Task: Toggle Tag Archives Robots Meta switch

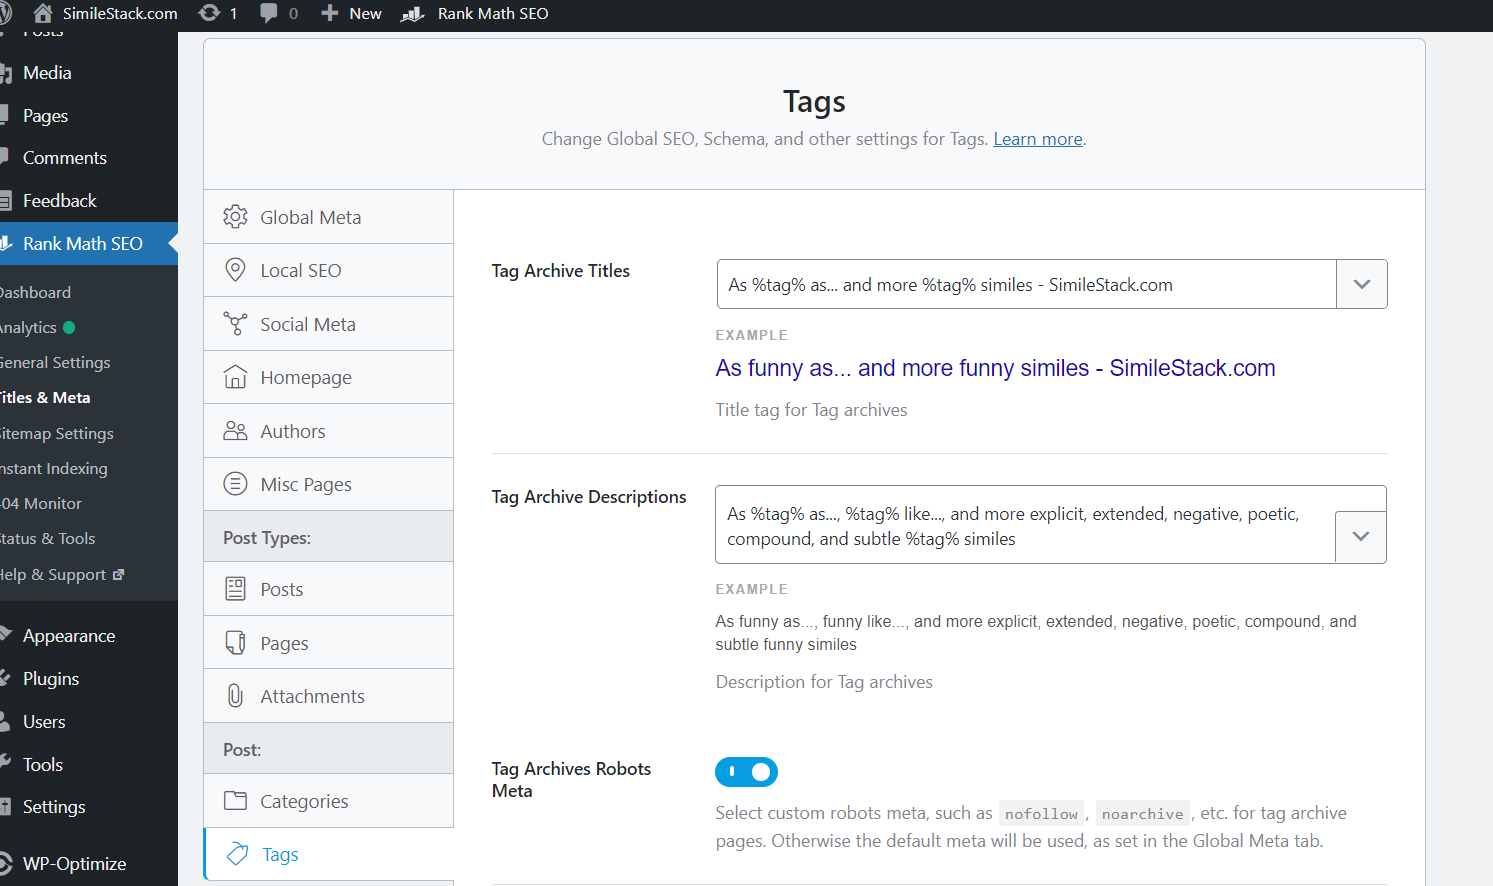Action: coord(746,772)
